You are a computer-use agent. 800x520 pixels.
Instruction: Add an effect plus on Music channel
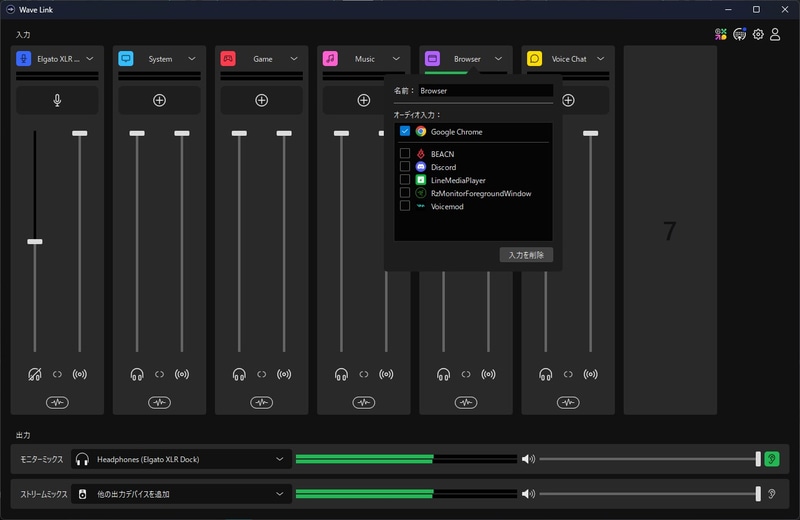363,100
